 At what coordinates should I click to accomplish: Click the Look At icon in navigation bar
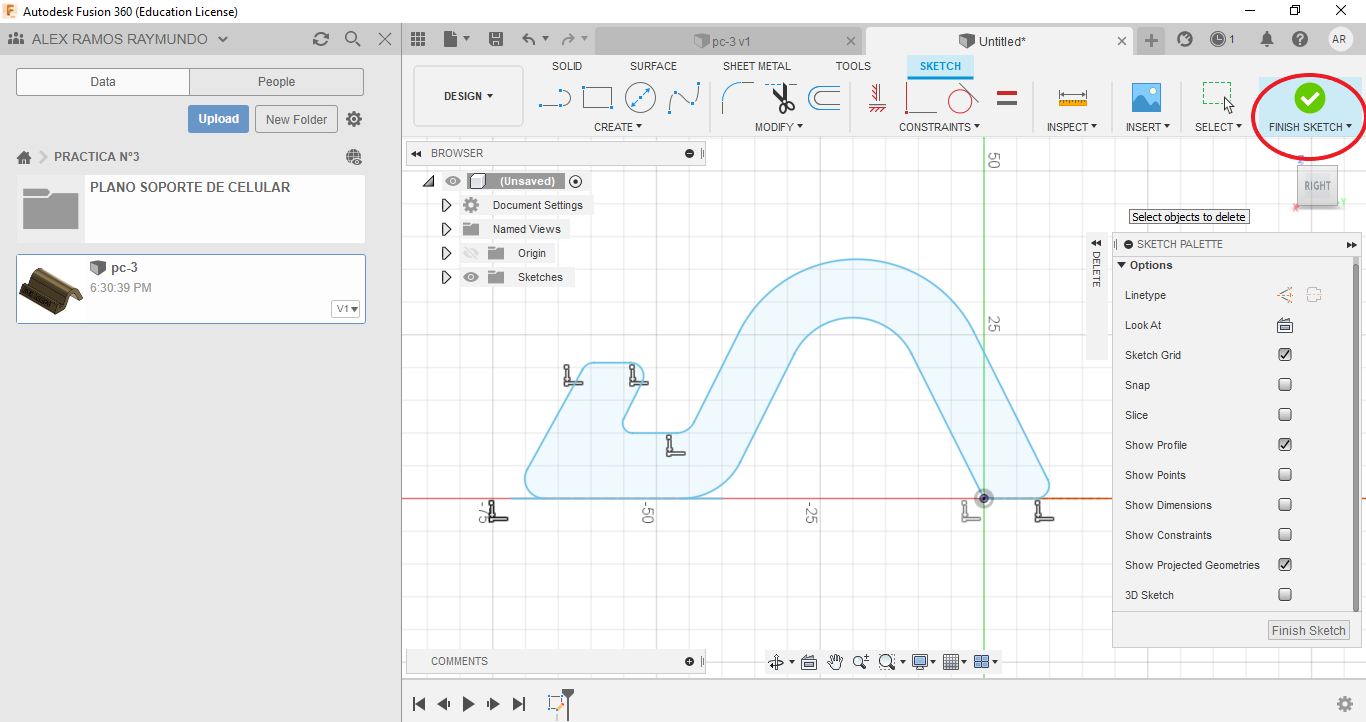coord(809,662)
